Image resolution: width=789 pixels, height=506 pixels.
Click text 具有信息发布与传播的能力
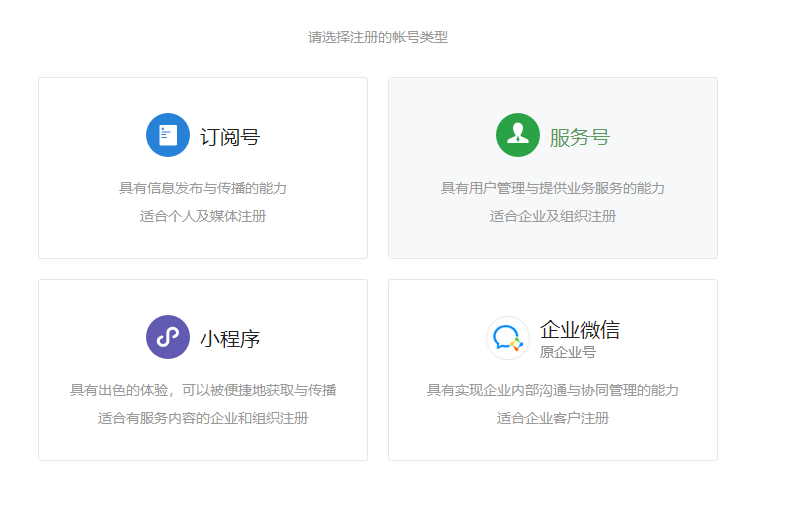tap(203, 188)
